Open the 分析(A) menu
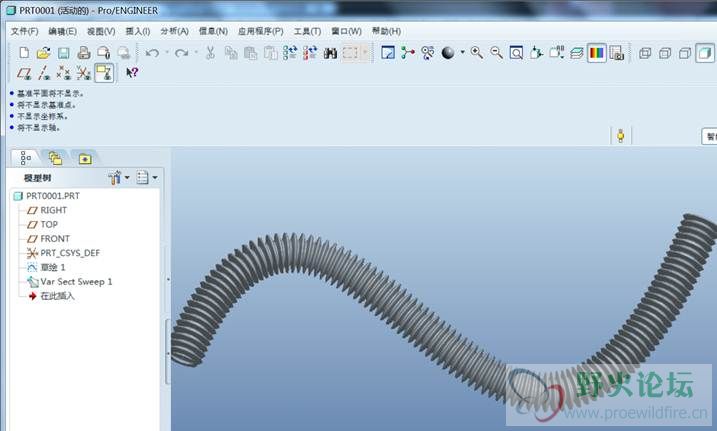Viewport: 717px width, 431px height. point(175,31)
